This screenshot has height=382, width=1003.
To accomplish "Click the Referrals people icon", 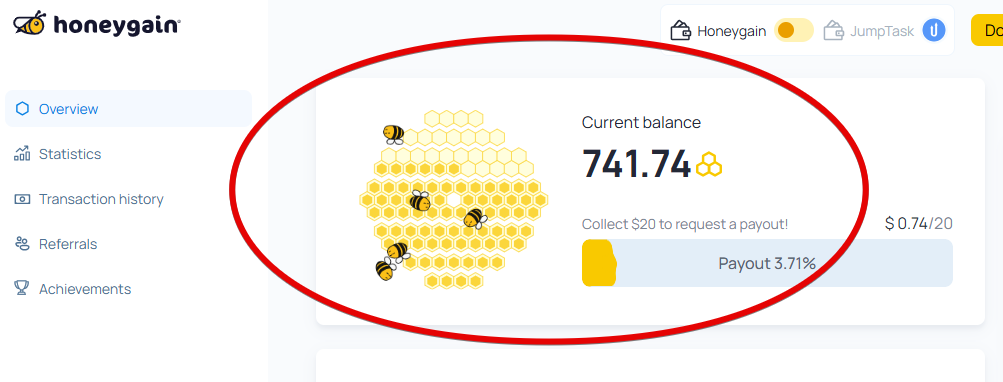I will (x=22, y=244).
